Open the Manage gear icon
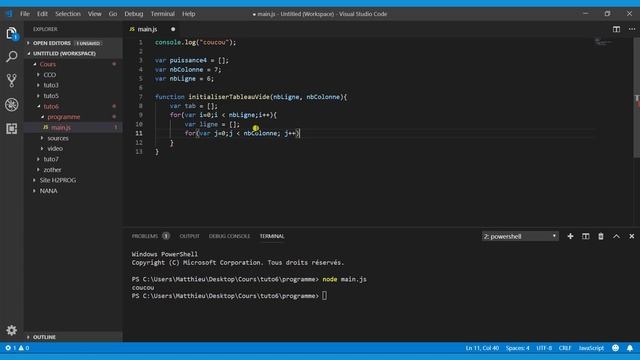 click(11, 330)
